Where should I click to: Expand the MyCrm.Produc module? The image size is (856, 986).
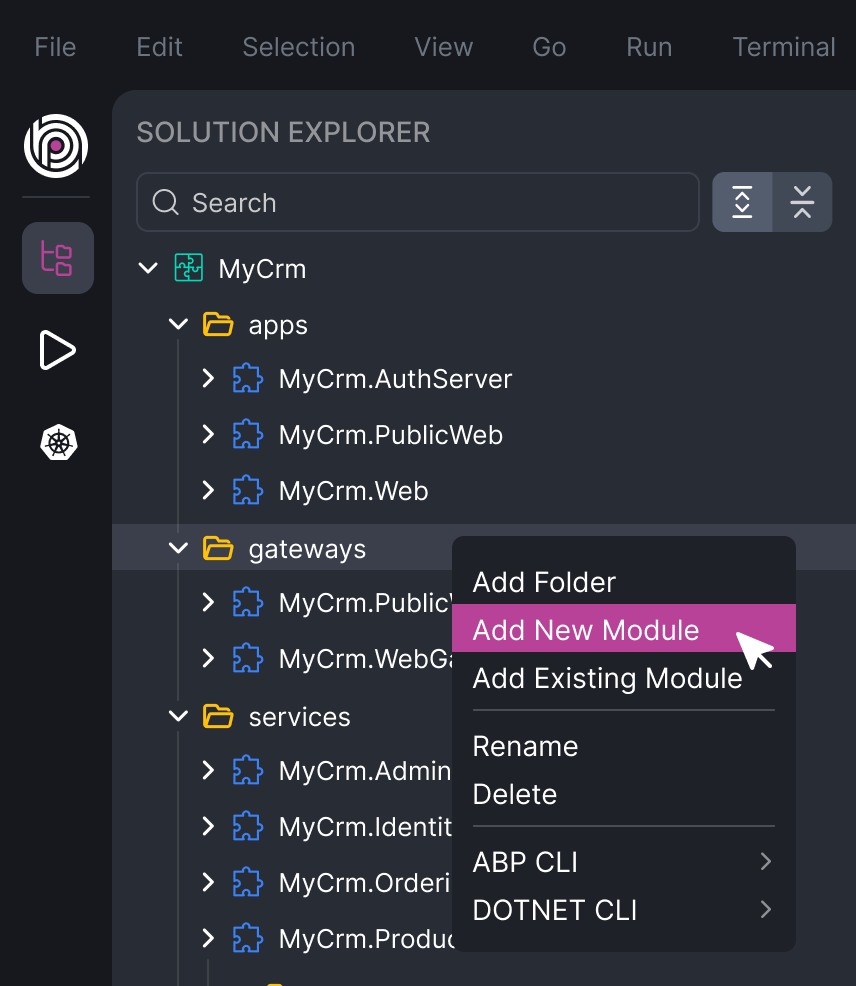point(208,938)
